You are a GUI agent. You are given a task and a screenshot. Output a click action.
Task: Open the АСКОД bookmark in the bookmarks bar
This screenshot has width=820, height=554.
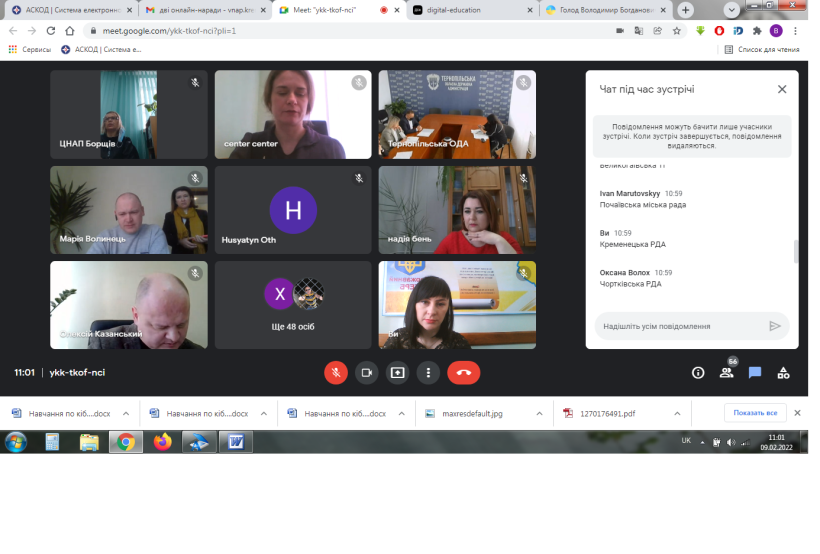[101, 50]
